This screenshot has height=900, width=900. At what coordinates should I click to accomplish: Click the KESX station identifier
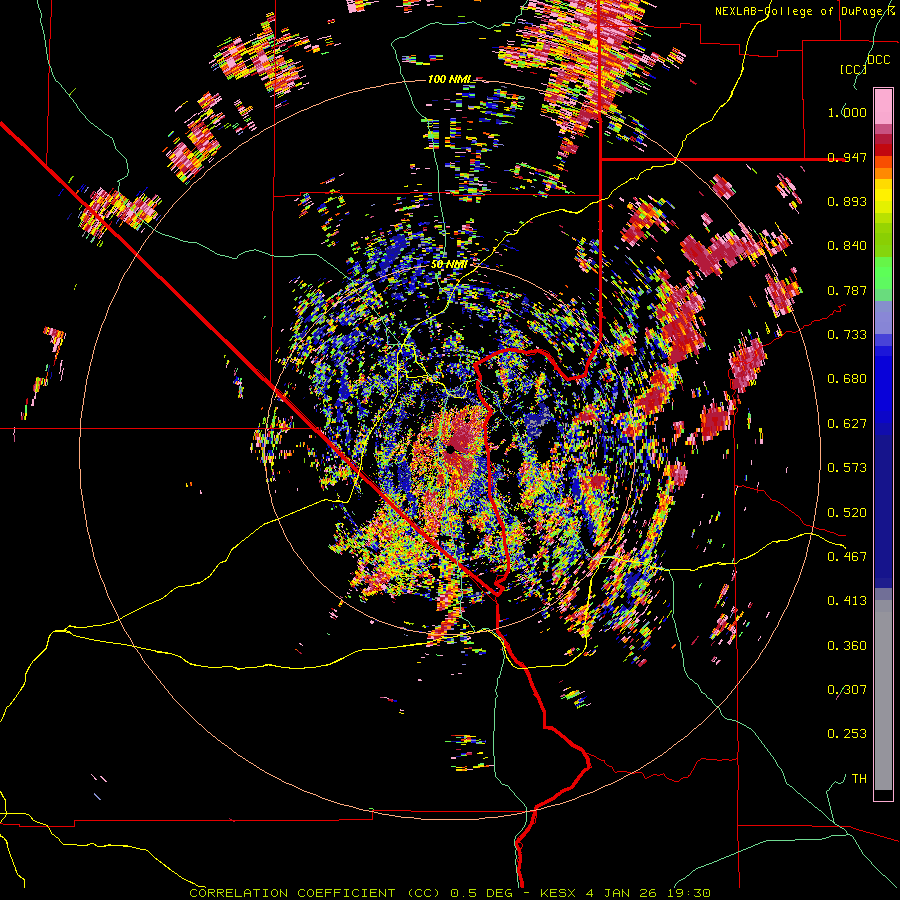point(560,893)
